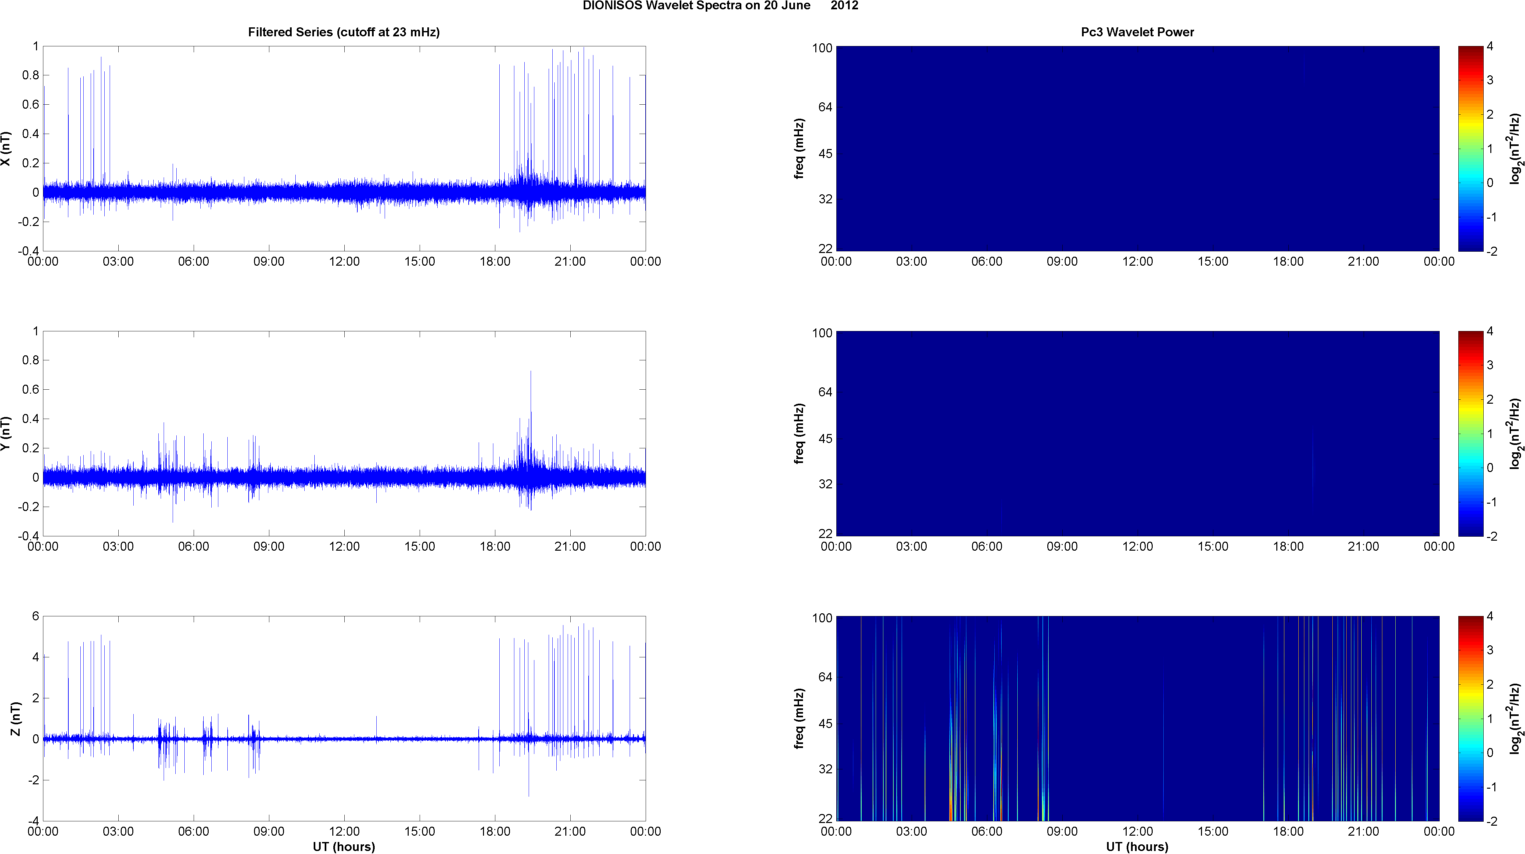Select the 'Pc3 Wavelet Power' heading

point(1137,32)
